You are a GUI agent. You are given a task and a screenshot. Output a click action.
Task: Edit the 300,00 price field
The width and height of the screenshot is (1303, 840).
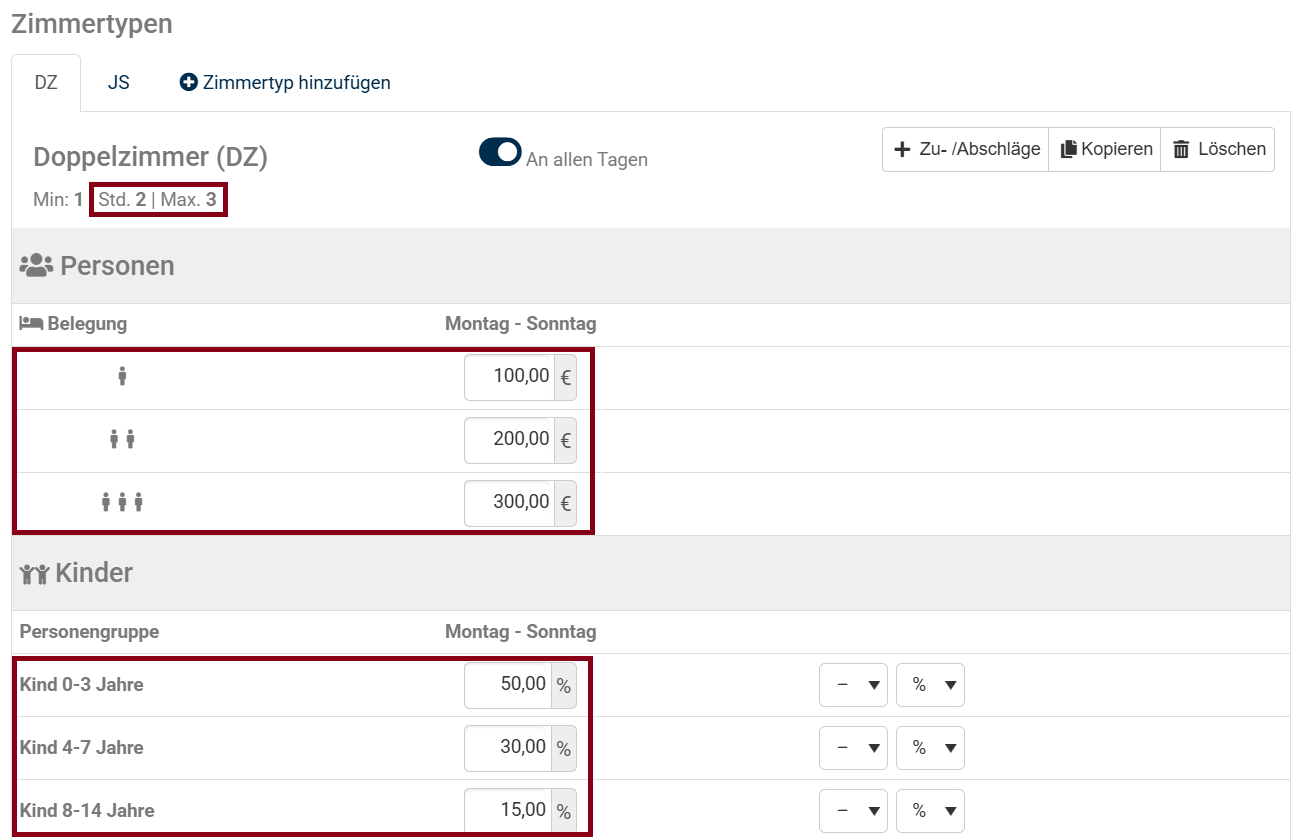coord(509,503)
